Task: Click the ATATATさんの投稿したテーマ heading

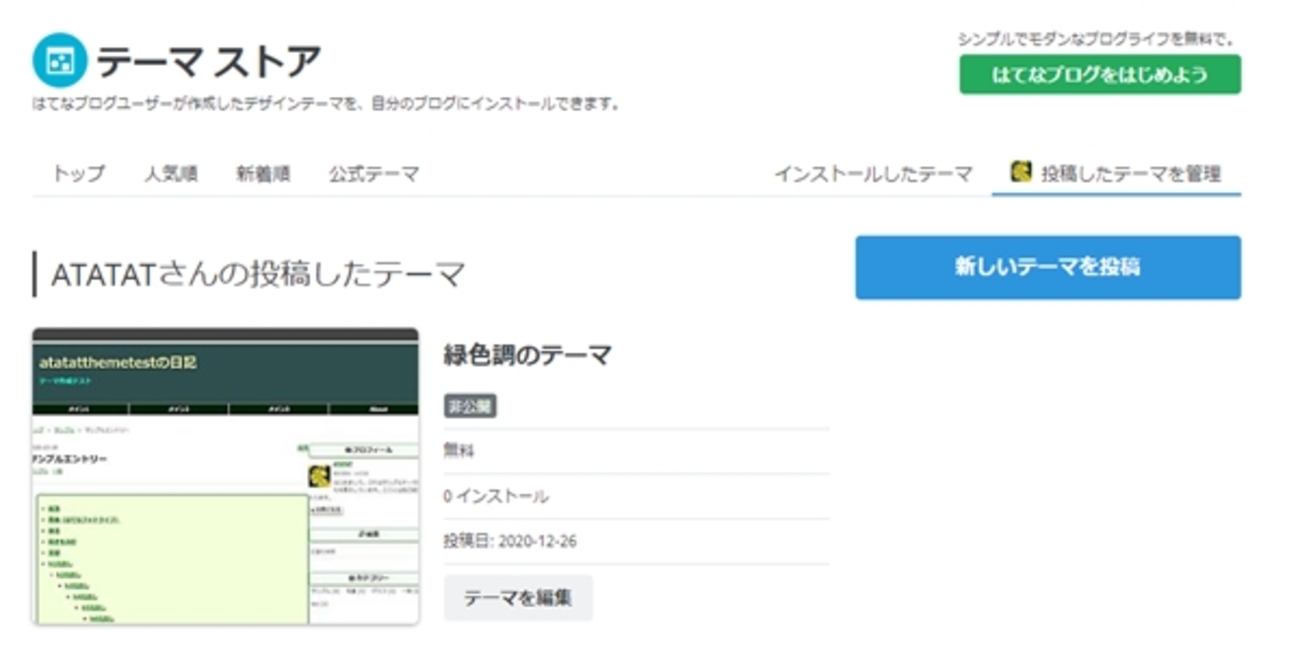Action: click(x=258, y=274)
